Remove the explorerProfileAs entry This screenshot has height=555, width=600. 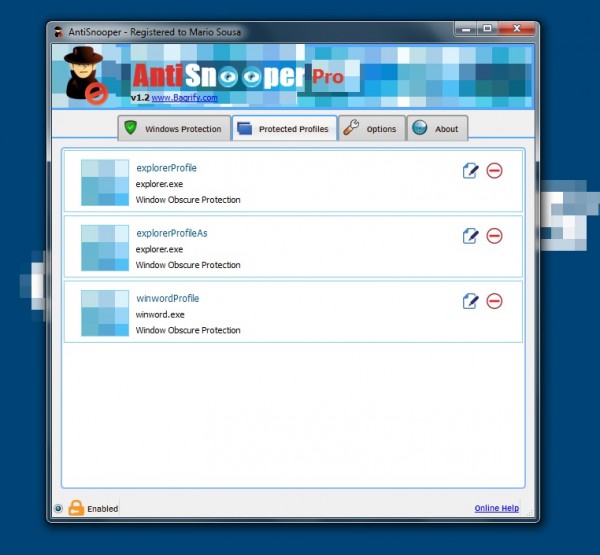tap(494, 236)
